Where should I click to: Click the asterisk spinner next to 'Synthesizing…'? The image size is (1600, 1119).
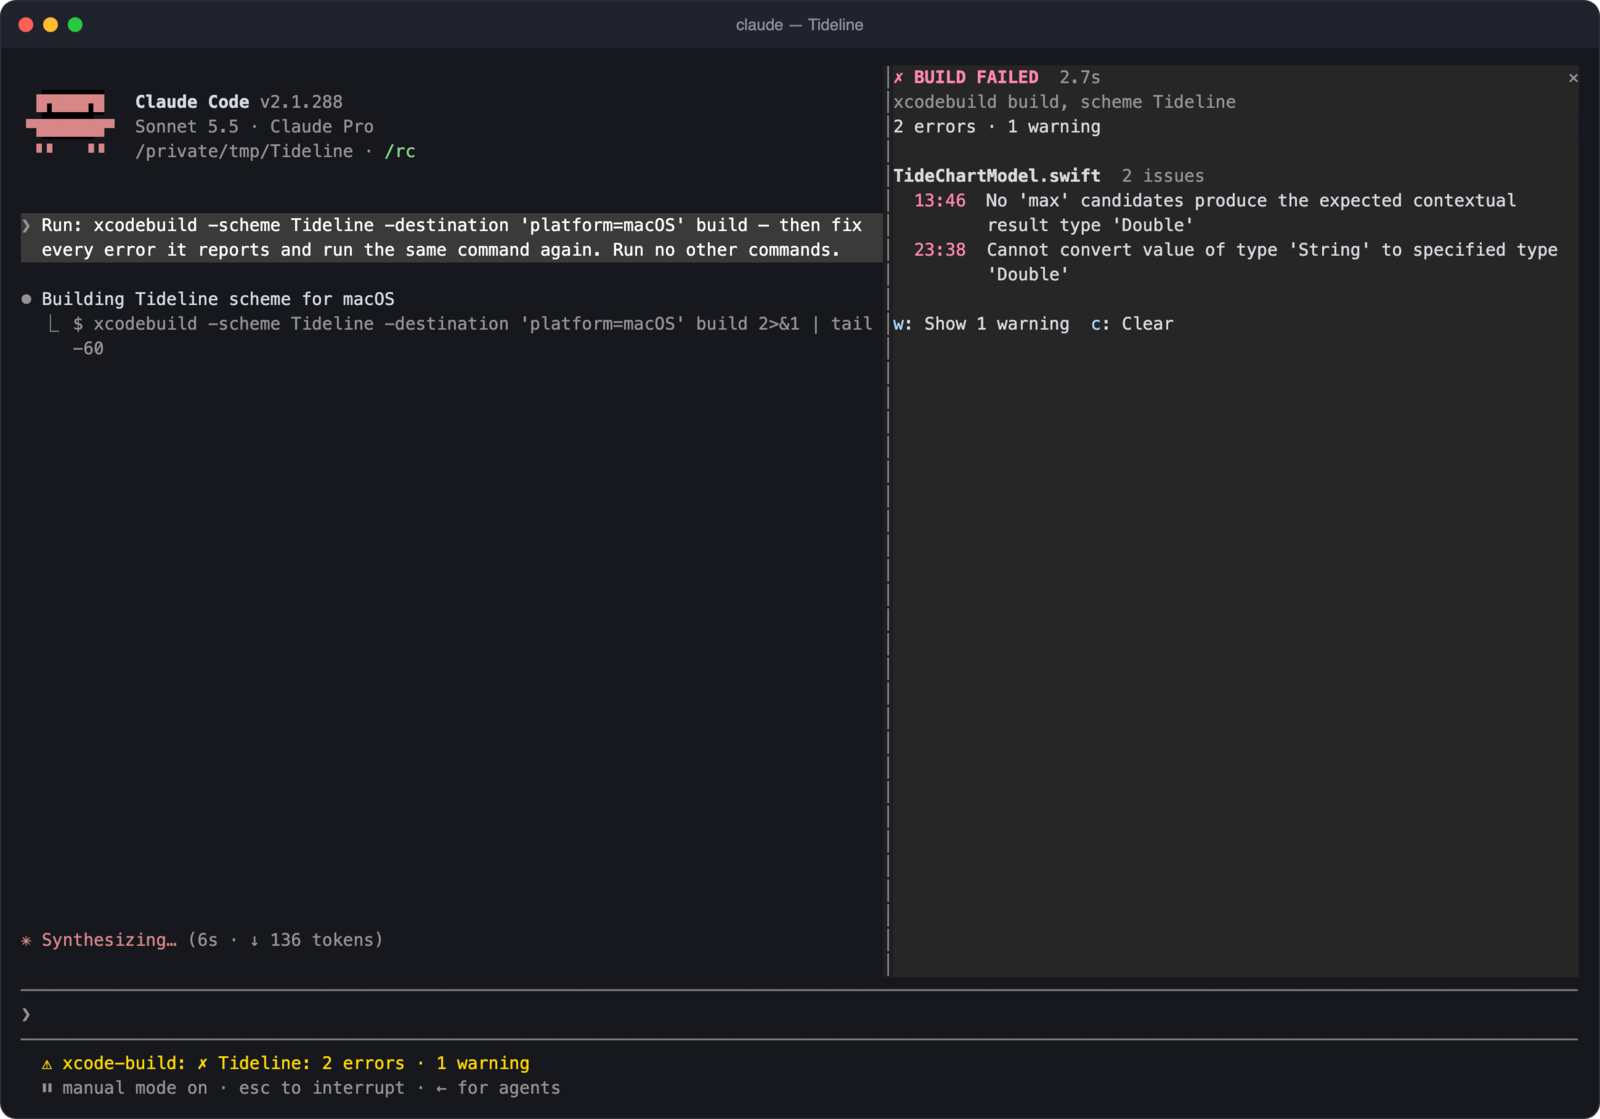26,941
